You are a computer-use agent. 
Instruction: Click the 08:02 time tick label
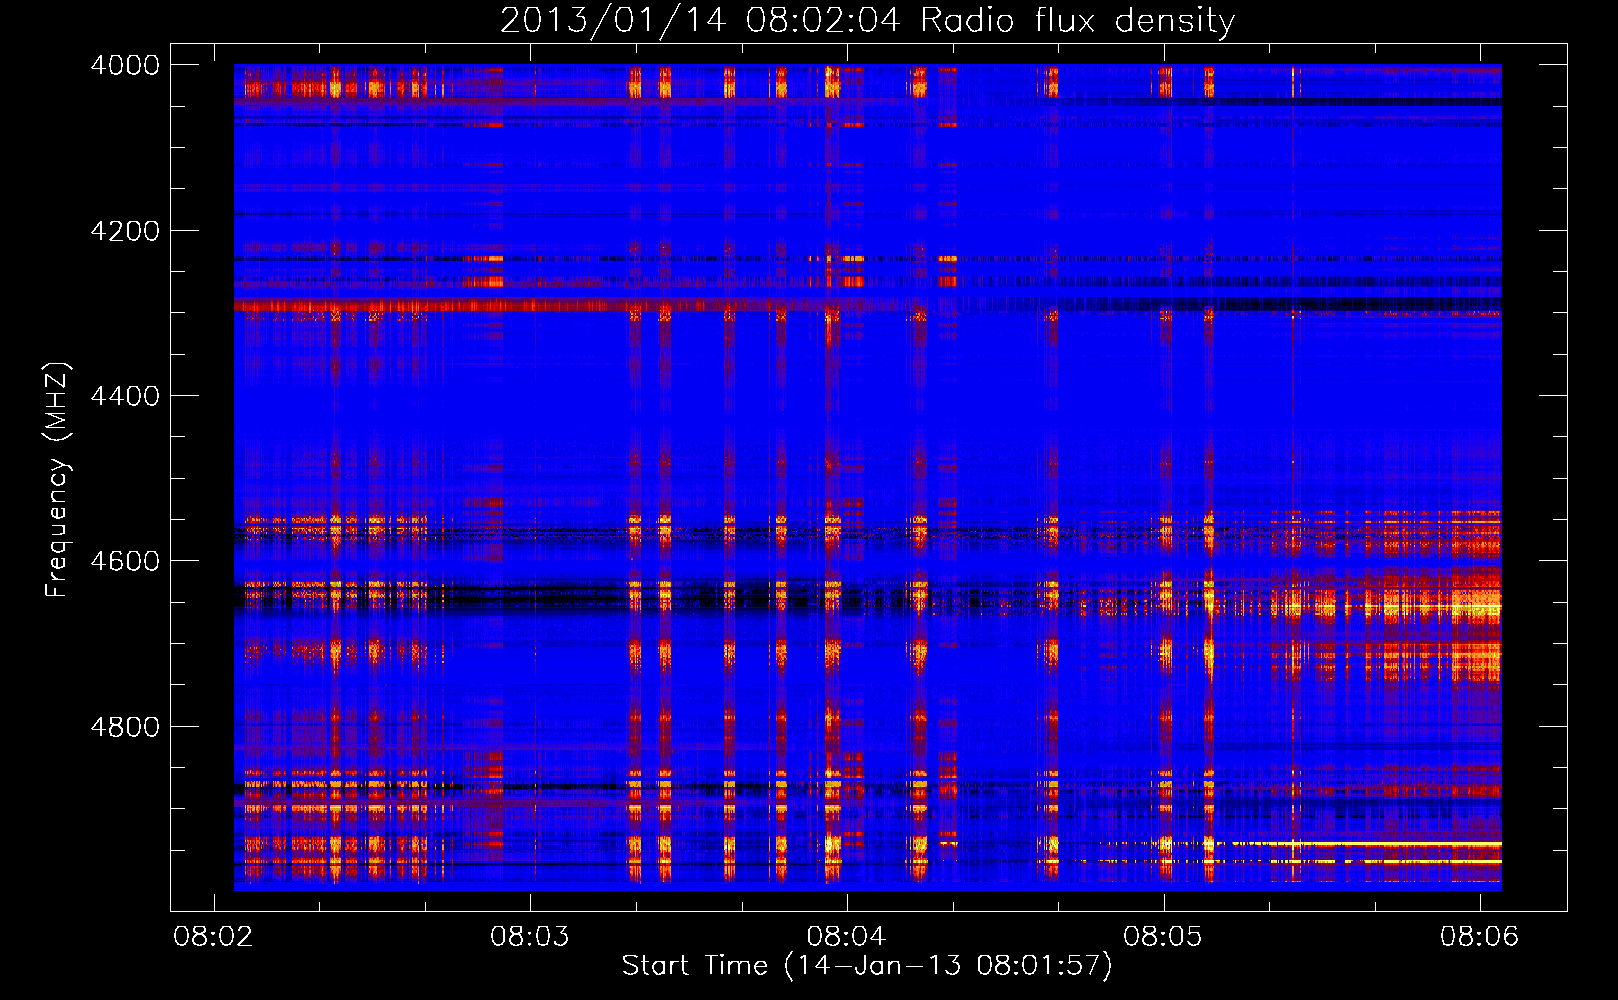click(x=213, y=937)
